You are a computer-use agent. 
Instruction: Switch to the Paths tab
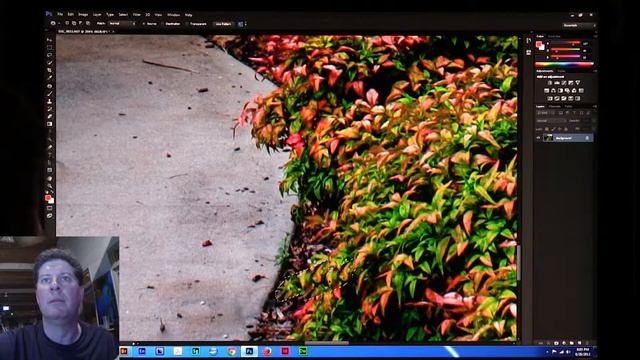(x=569, y=107)
